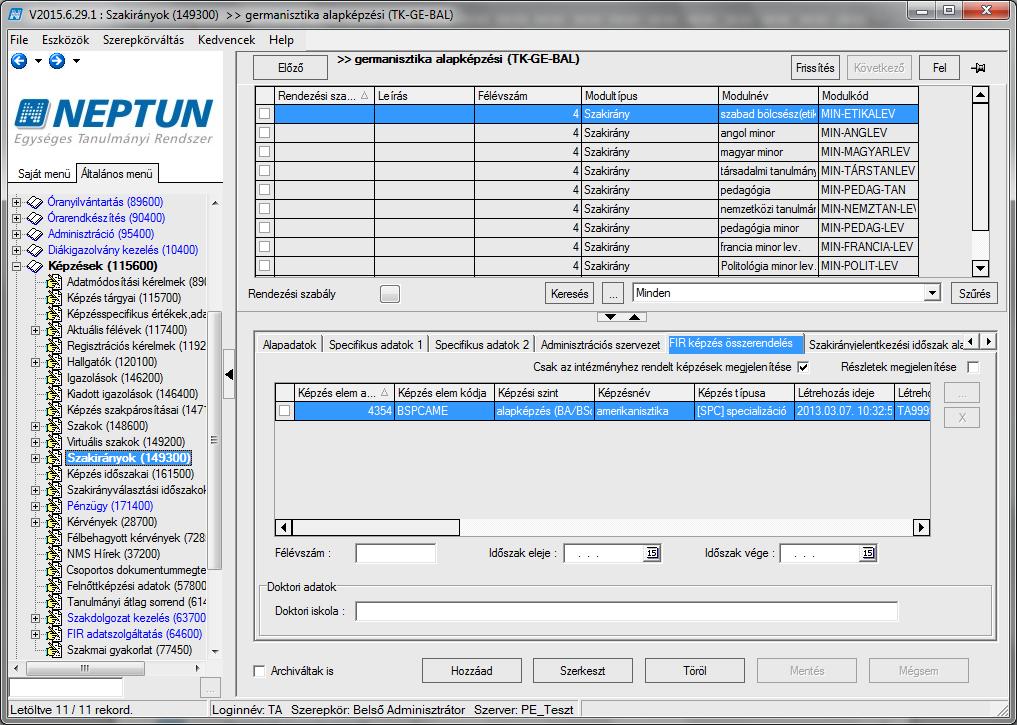Tick the checkbox for the magyar minor row
The image size is (1017, 725).
point(265,152)
